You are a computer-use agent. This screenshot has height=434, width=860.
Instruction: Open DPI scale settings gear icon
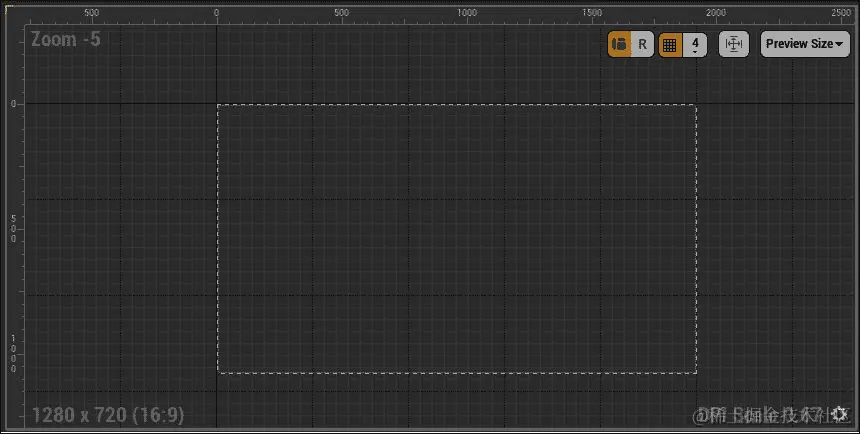(839, 414)
